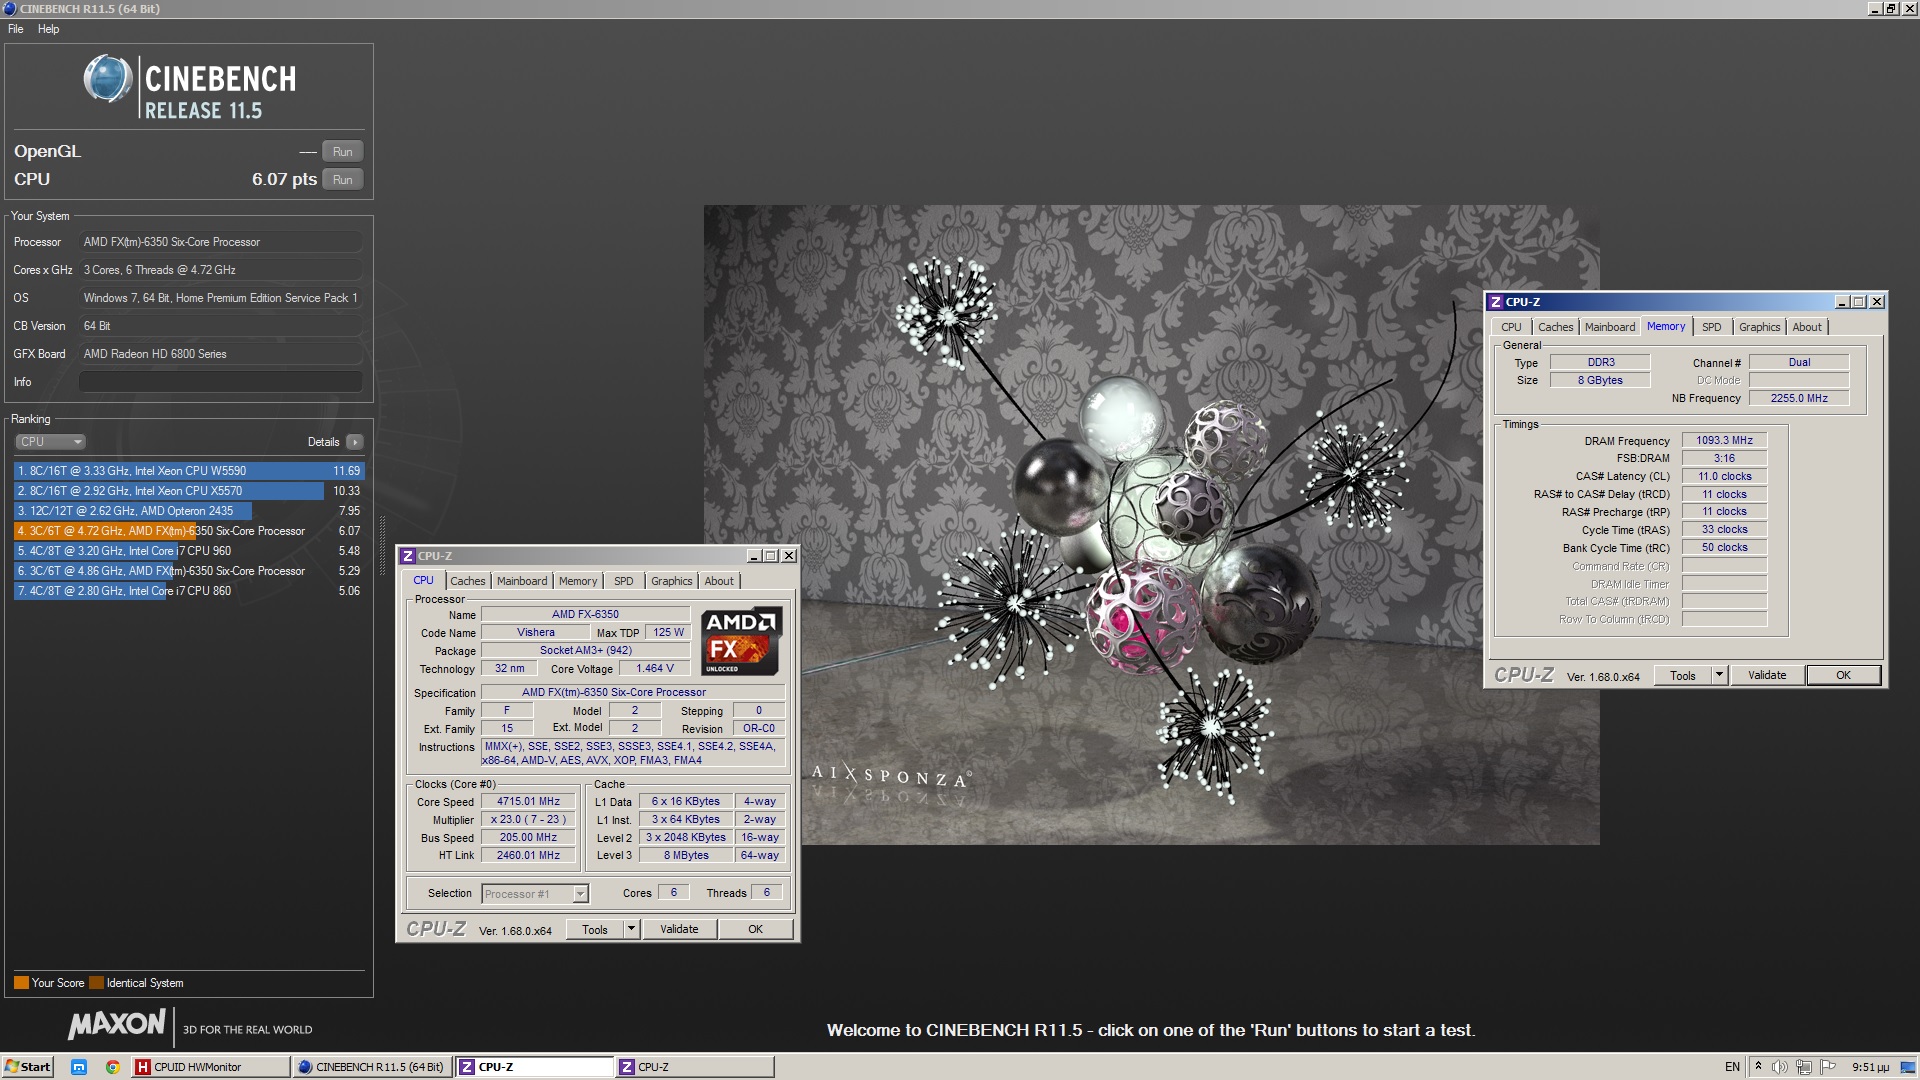Select the first CPU-Z taskbar button
This screenshot has width=1920, height=1080.
point(534,1067)
